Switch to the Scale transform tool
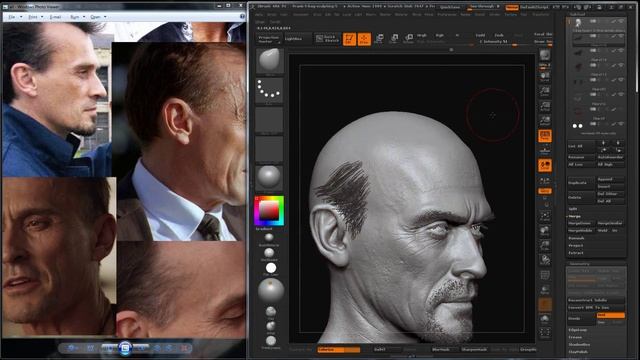Viewport: 640px width, 360px height. pyautogui.click(x=394, y=39)
